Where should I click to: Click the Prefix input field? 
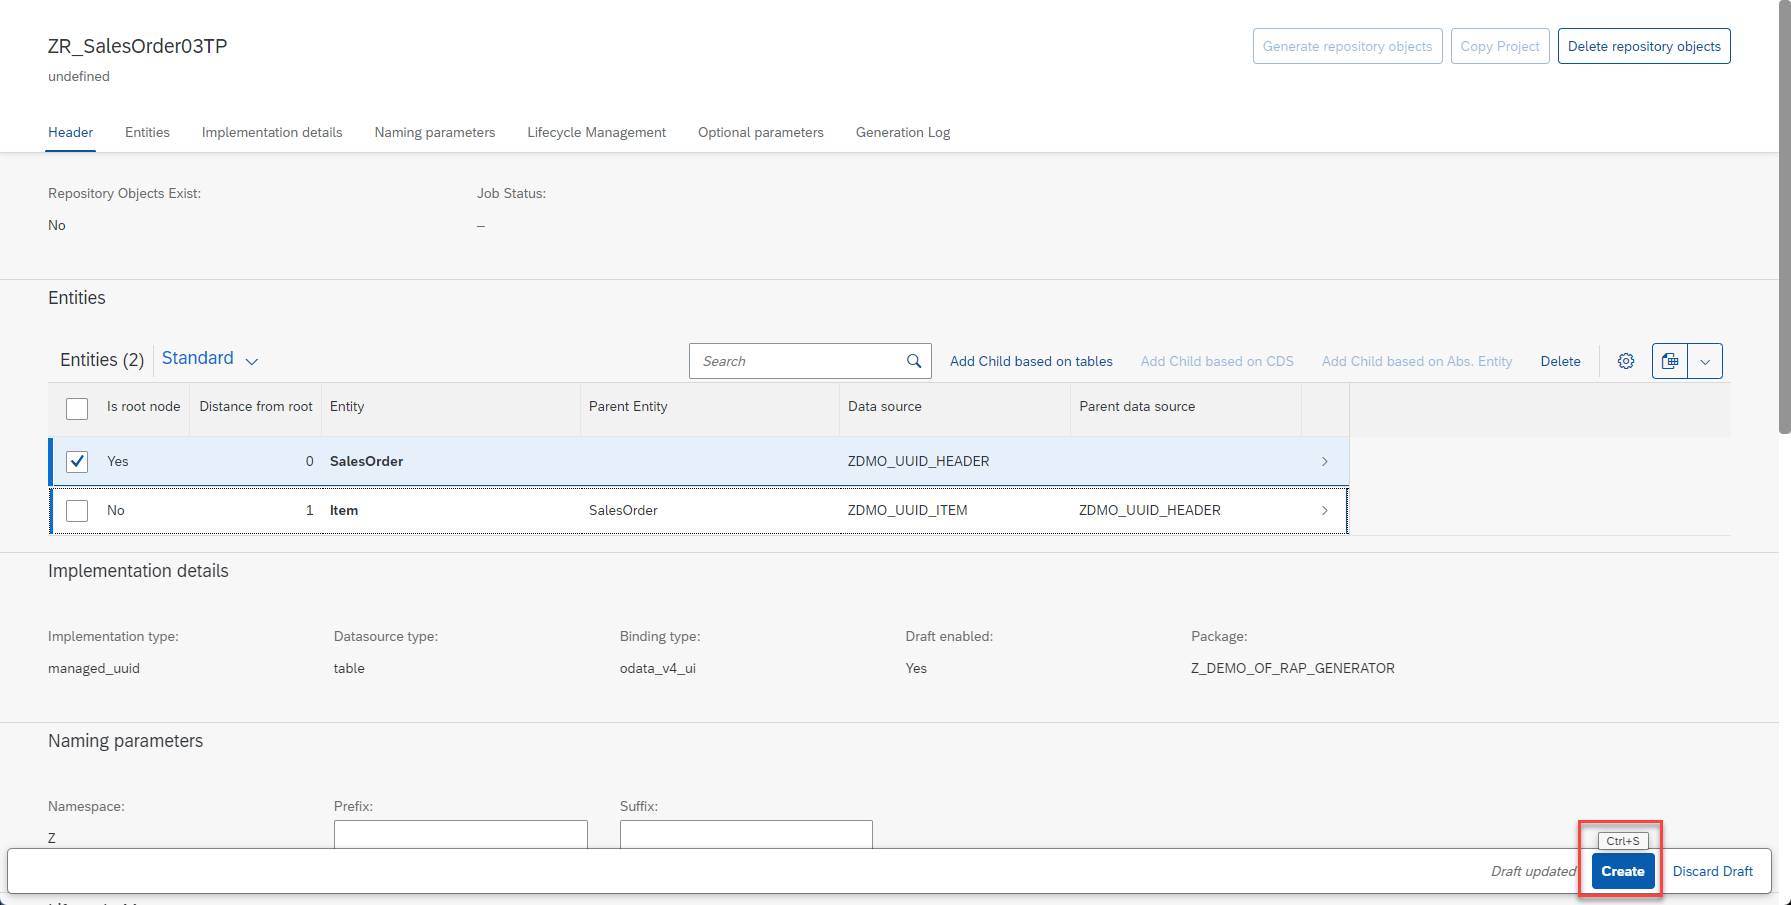click(x=460, y=834)
